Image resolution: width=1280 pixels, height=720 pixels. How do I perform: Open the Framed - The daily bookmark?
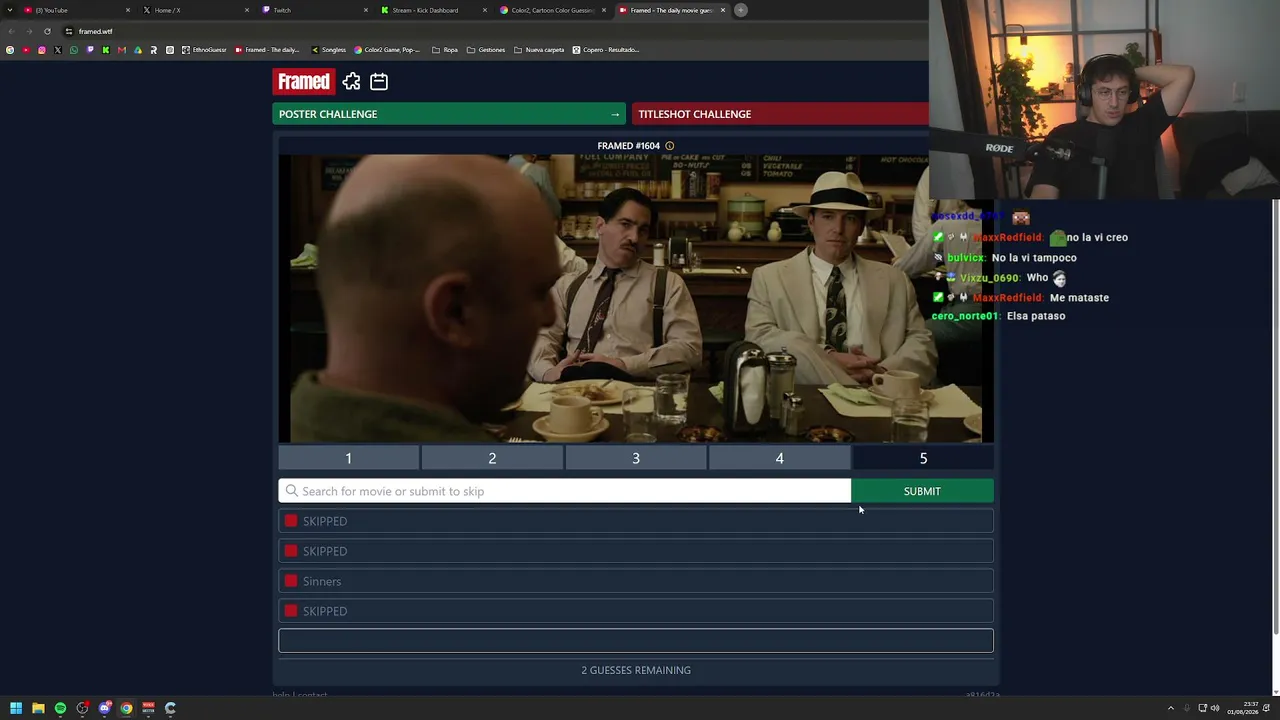coord(268,50)
